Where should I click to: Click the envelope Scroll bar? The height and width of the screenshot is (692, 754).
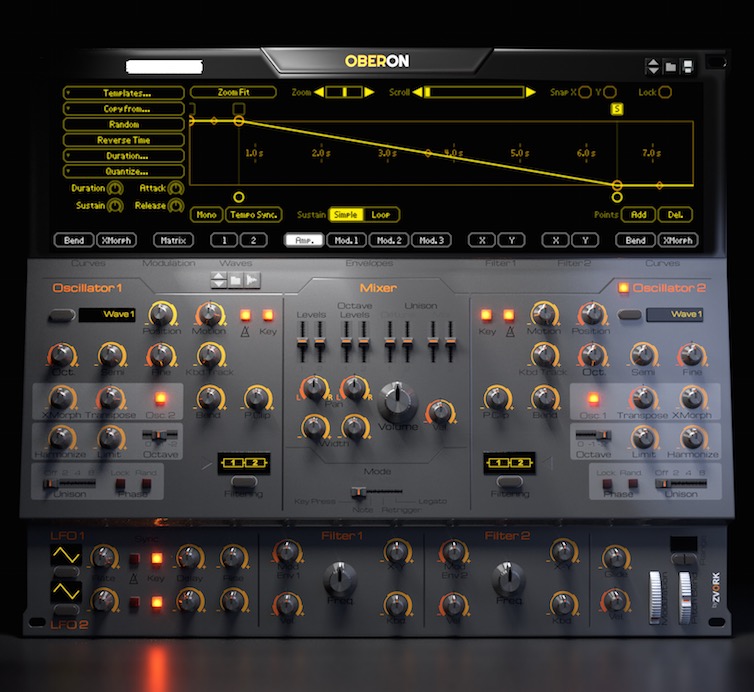pyautogui.click(x=474, y=92)
